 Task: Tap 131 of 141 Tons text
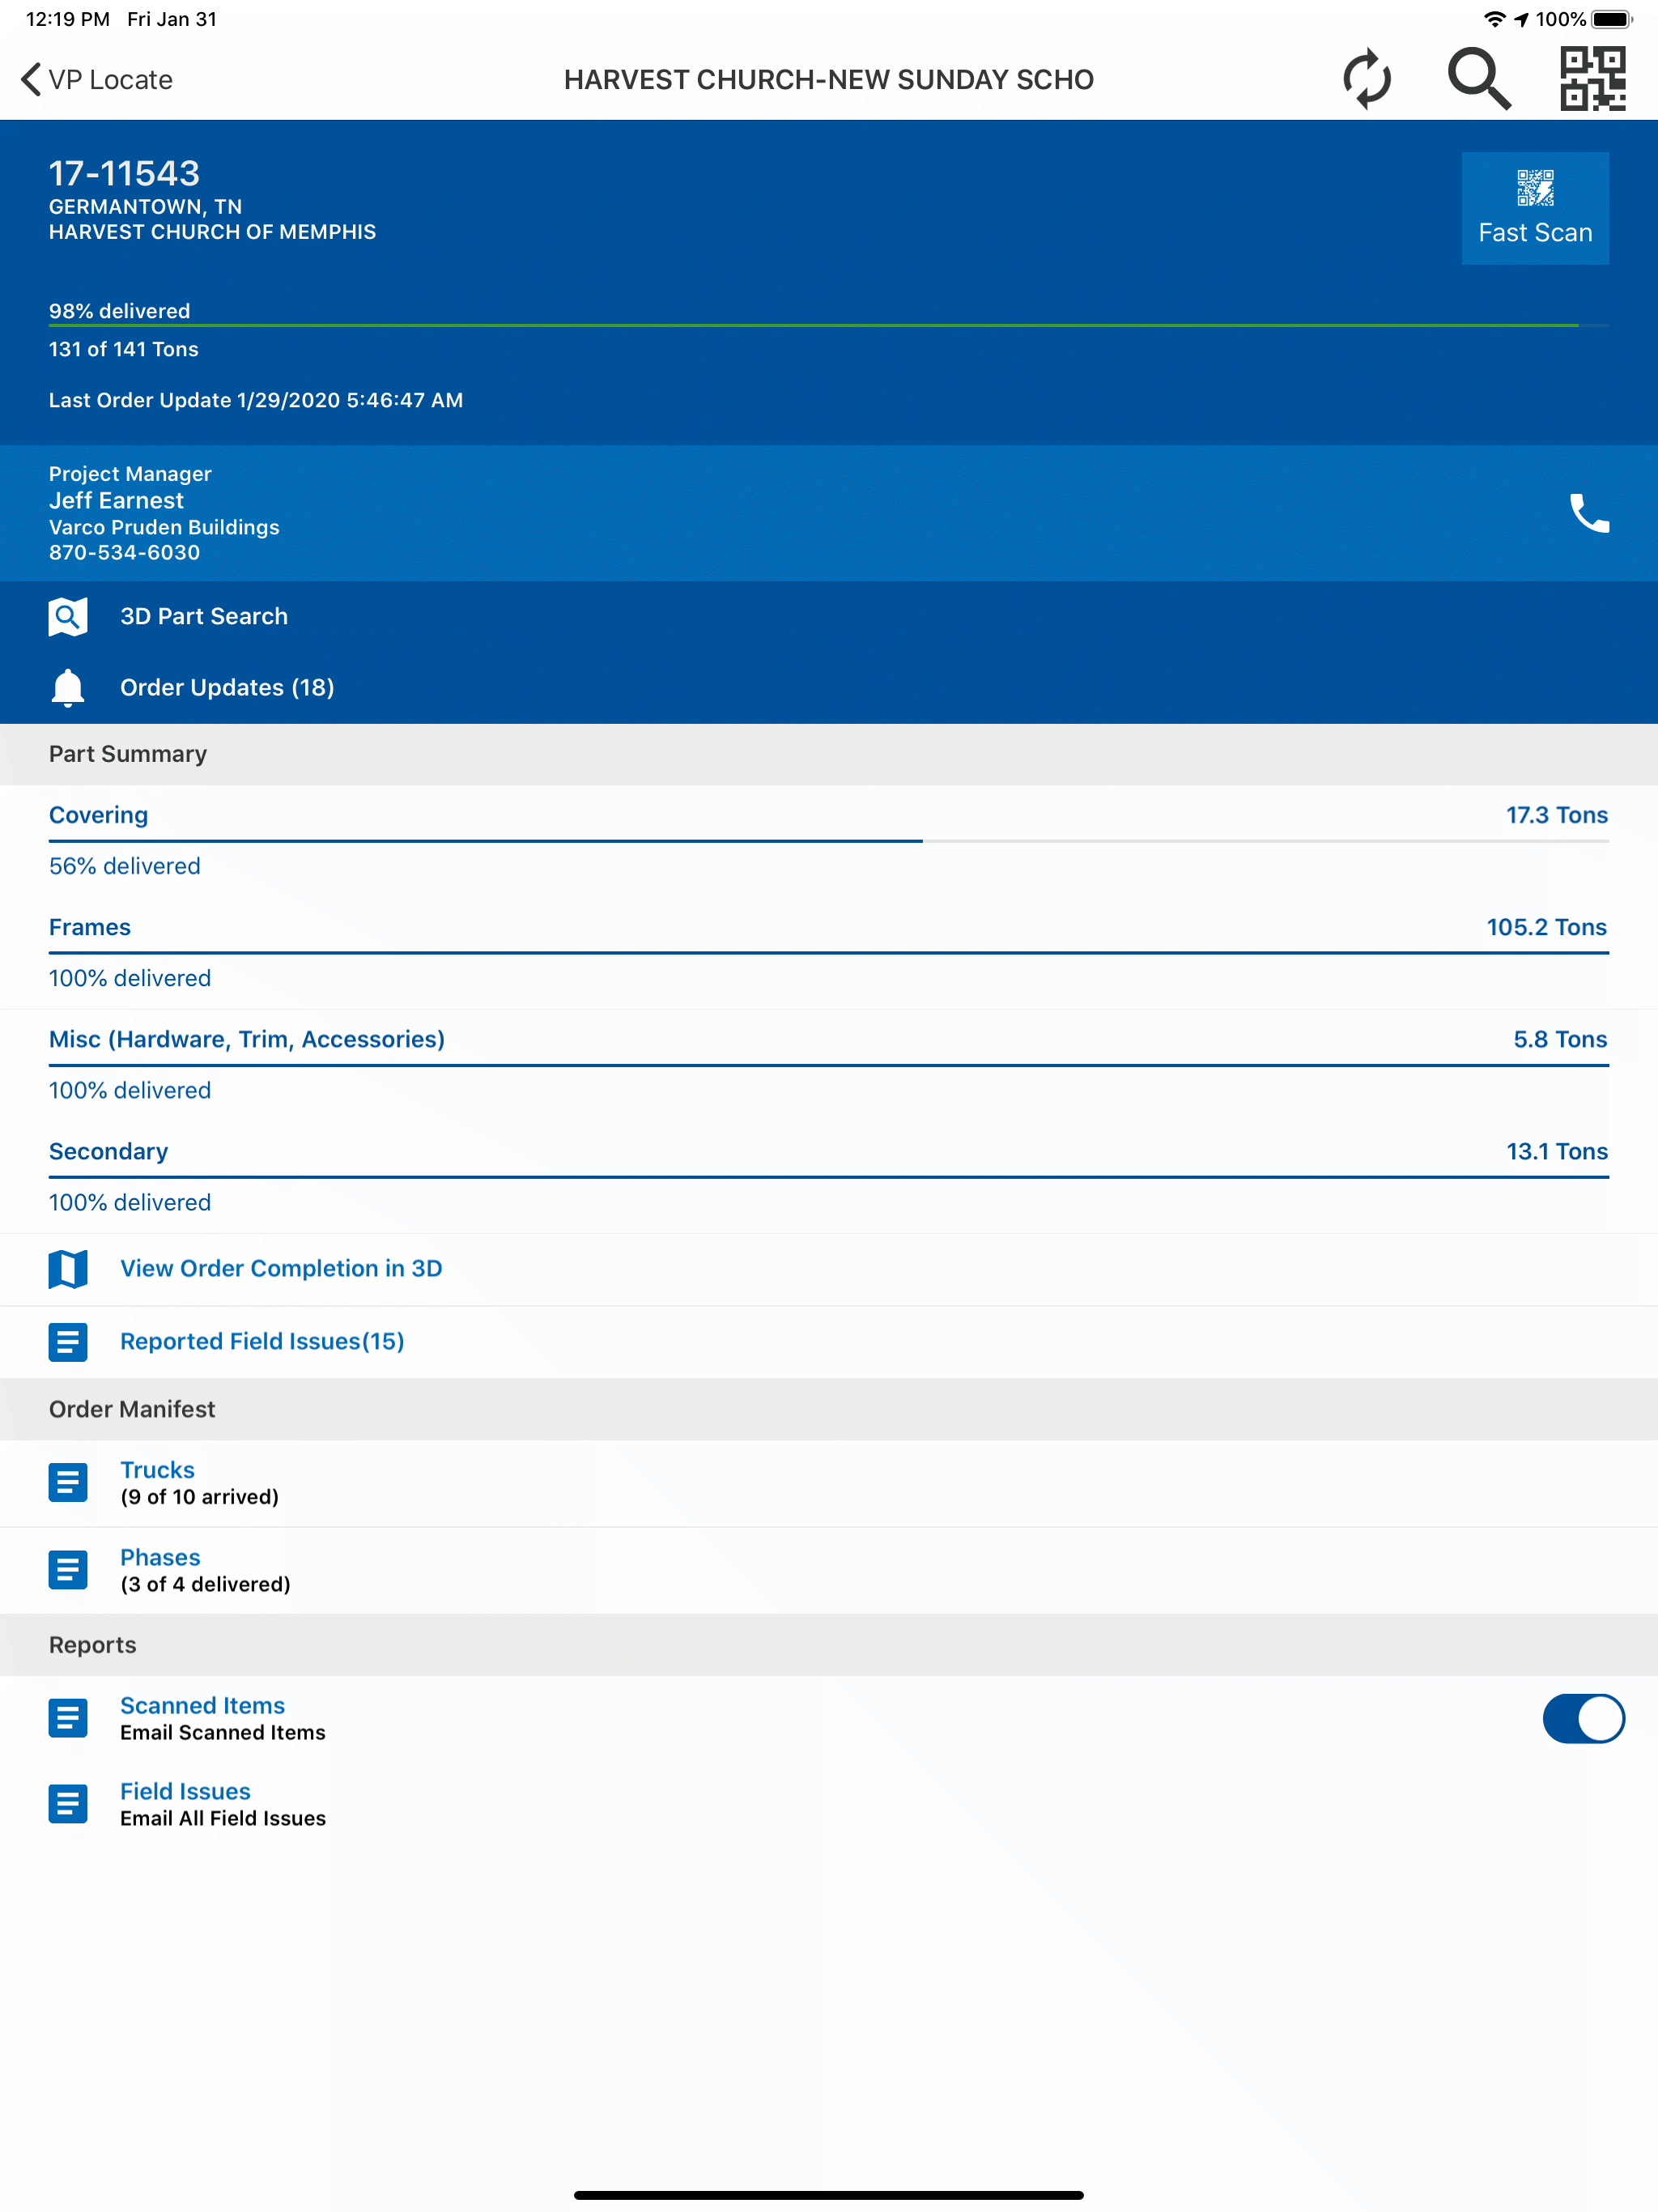pyautogui.click(x=124, y=349)
